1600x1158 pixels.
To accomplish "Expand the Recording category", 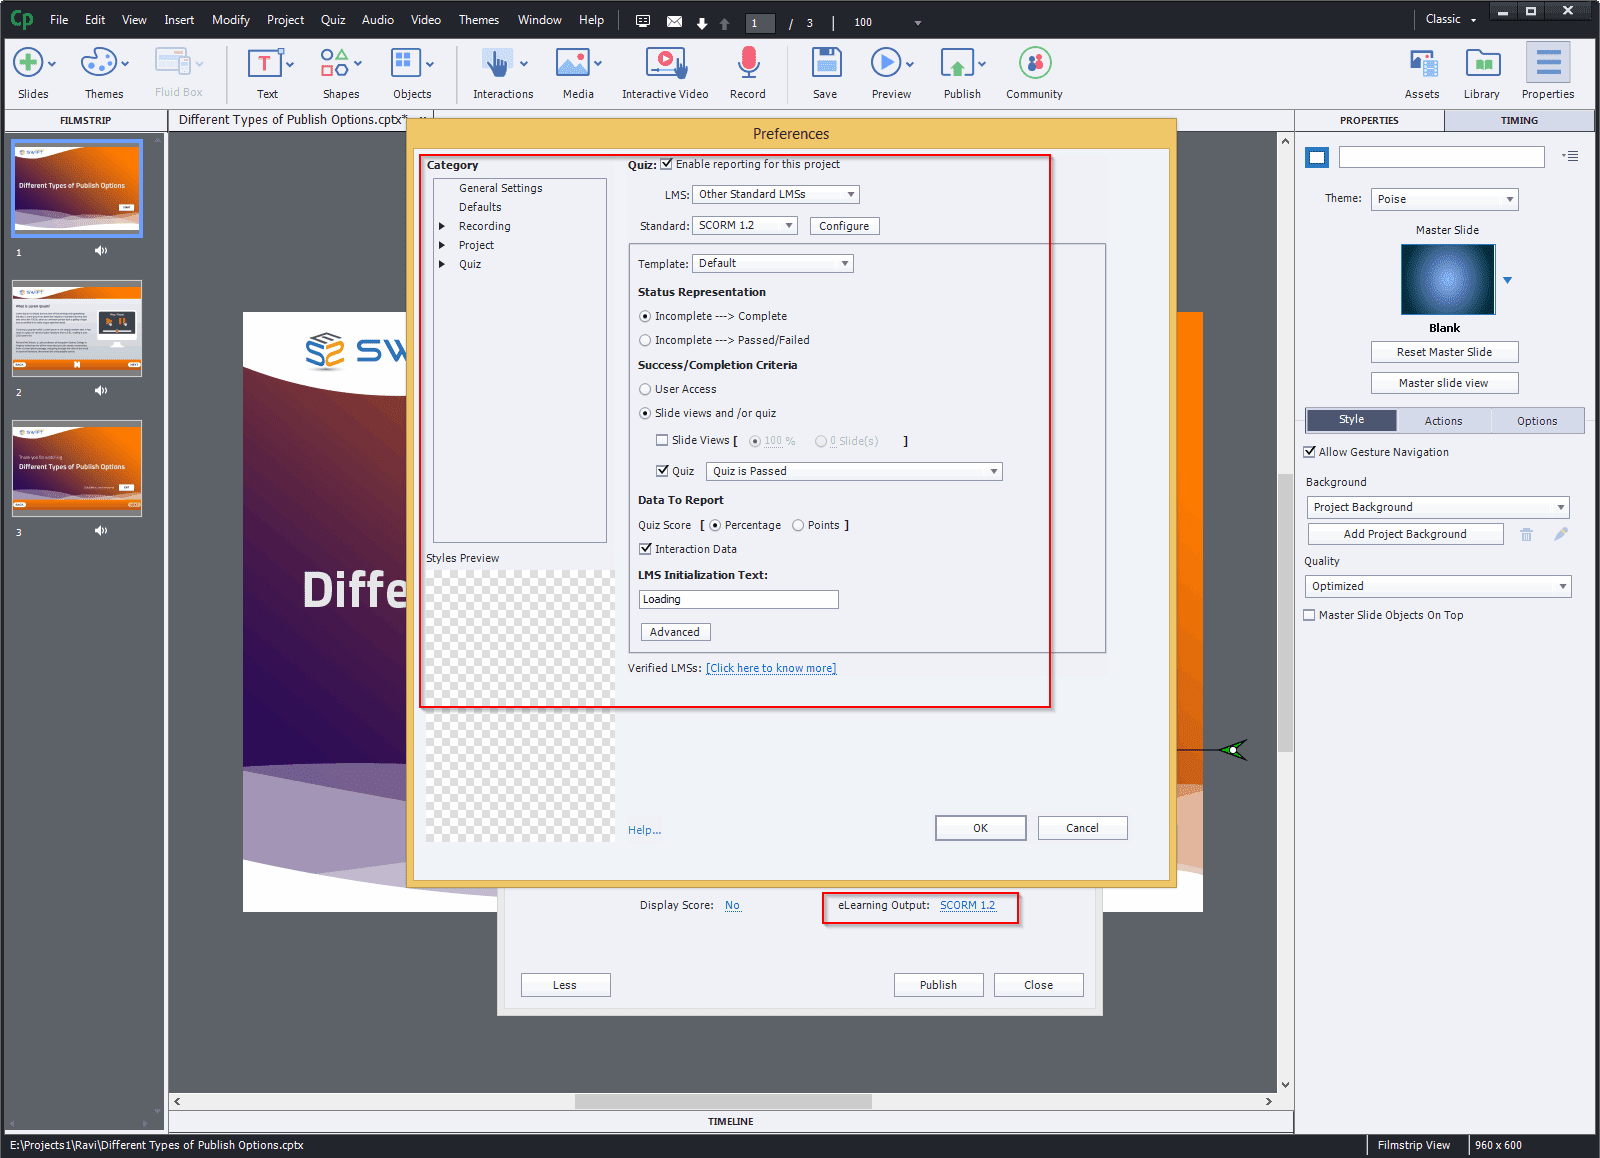I will [443, 226].
